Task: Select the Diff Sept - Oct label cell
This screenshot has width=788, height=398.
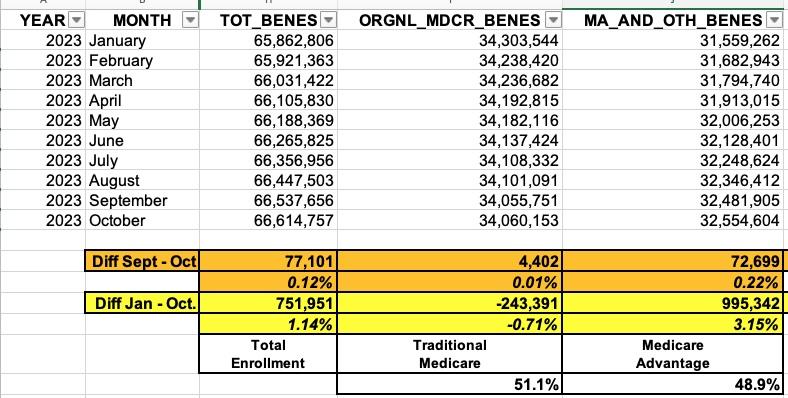Action: (x=143, y=261)
